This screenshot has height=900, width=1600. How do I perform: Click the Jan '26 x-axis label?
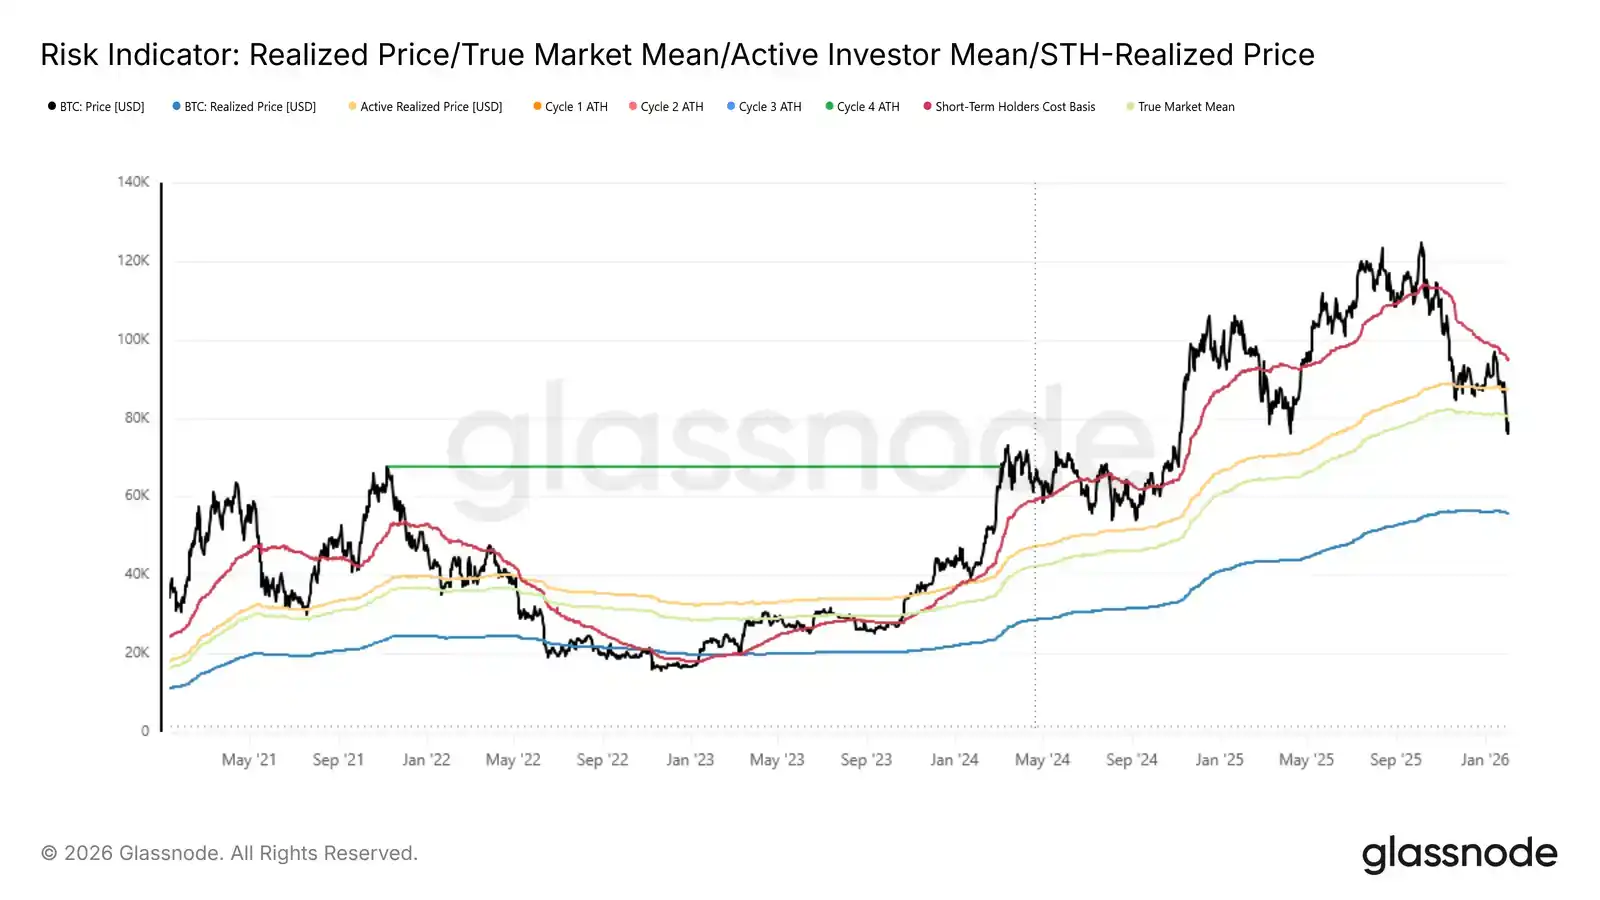pos(1484,760)
